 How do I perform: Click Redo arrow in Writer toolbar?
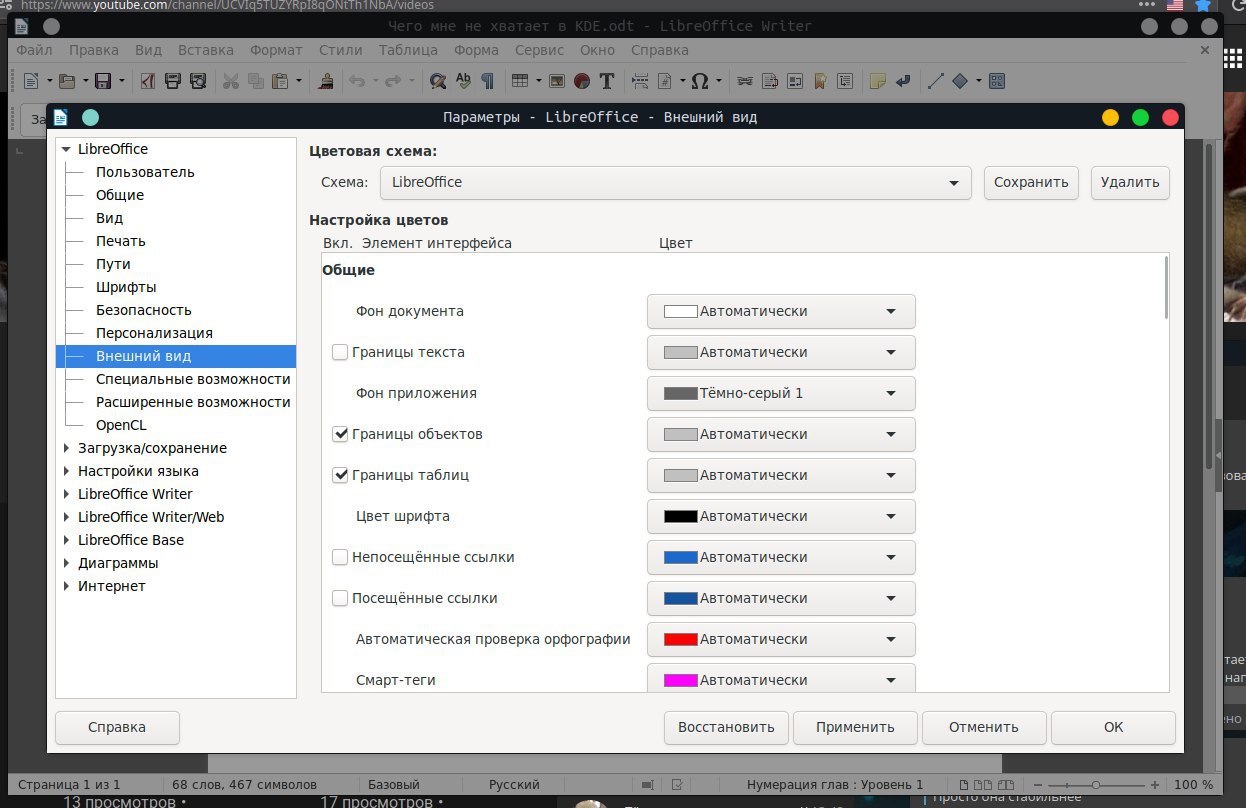click(x=393, y=81)
